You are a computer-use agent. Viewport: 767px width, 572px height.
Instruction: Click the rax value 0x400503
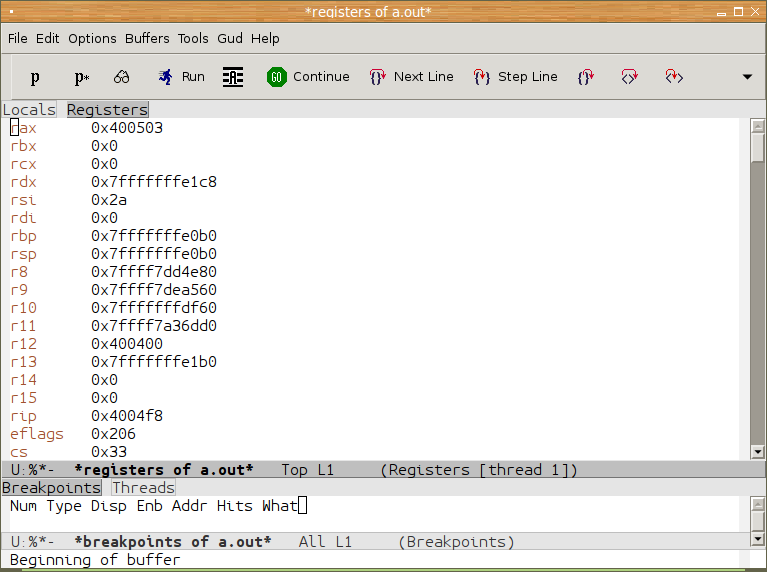[127, 128]
